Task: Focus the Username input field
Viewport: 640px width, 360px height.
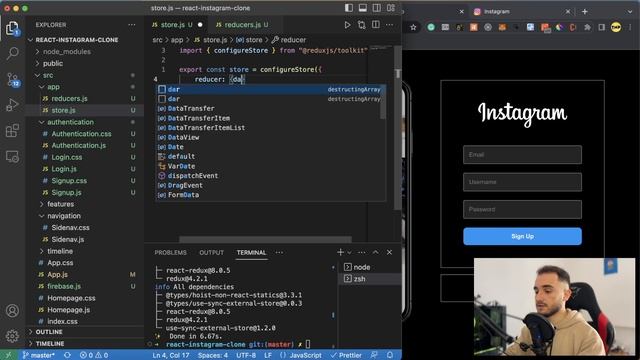Action: click(x=522, y=182)
